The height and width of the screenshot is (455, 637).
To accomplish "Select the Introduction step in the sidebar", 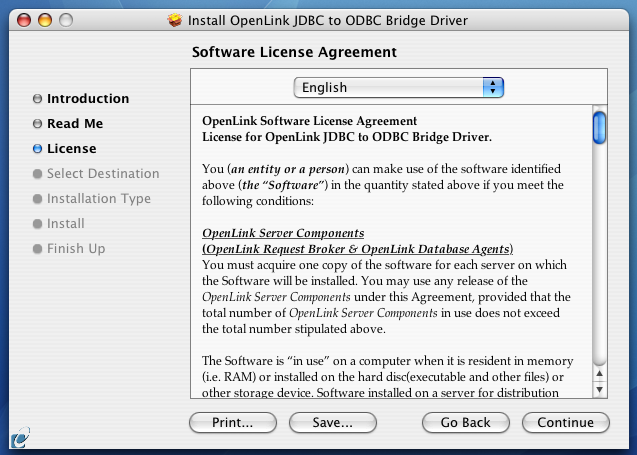I will (x=88, y=99).
